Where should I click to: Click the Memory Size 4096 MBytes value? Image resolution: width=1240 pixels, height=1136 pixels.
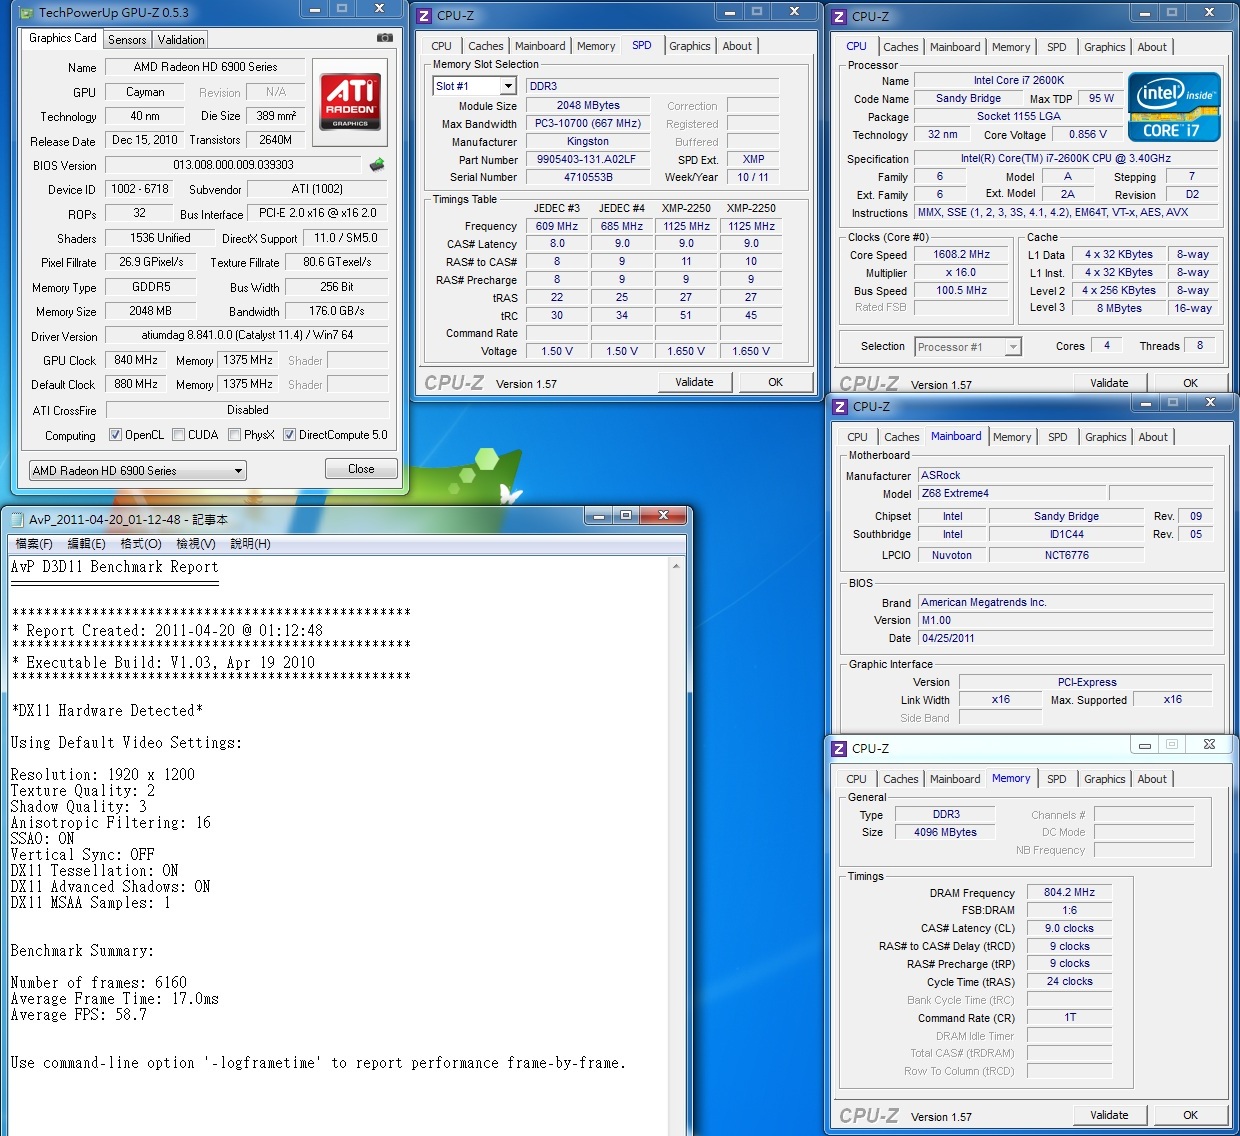(x=945, y=832)
